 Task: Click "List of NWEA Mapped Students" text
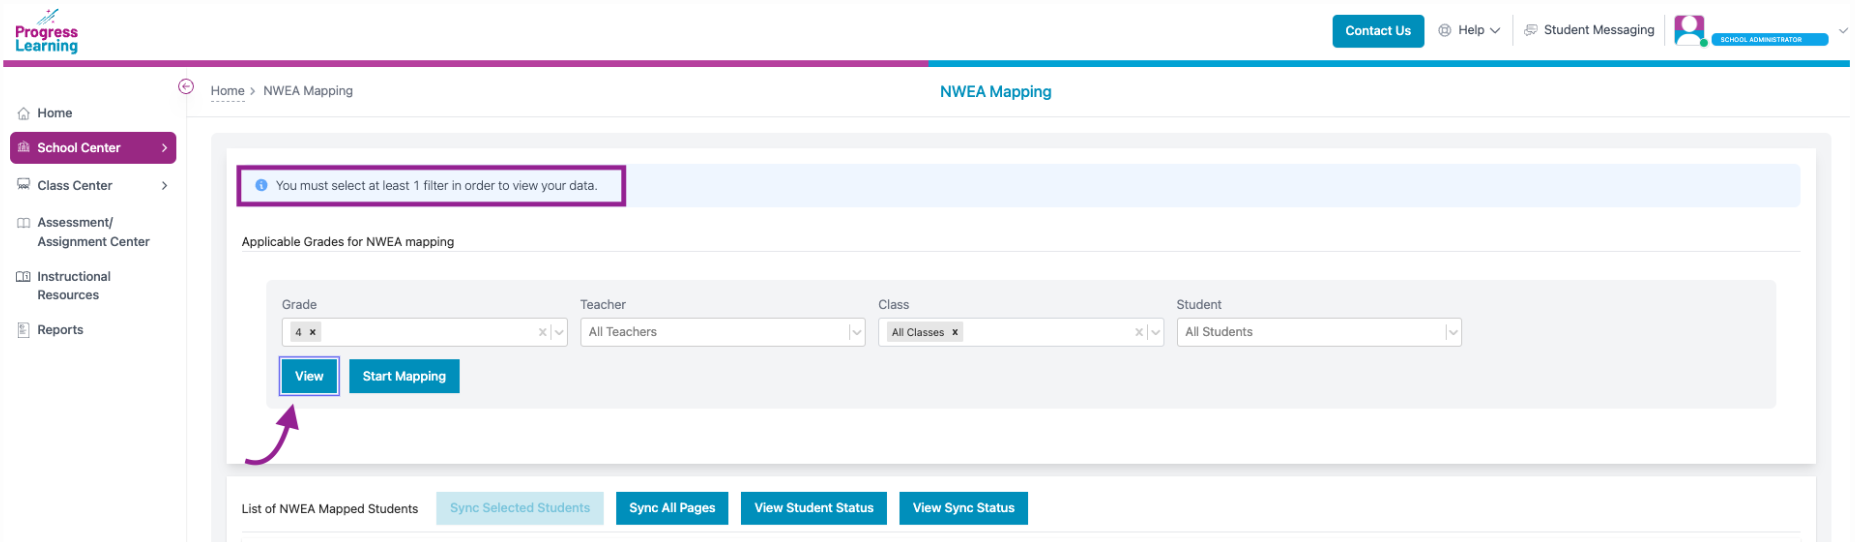tap(330, 509)
